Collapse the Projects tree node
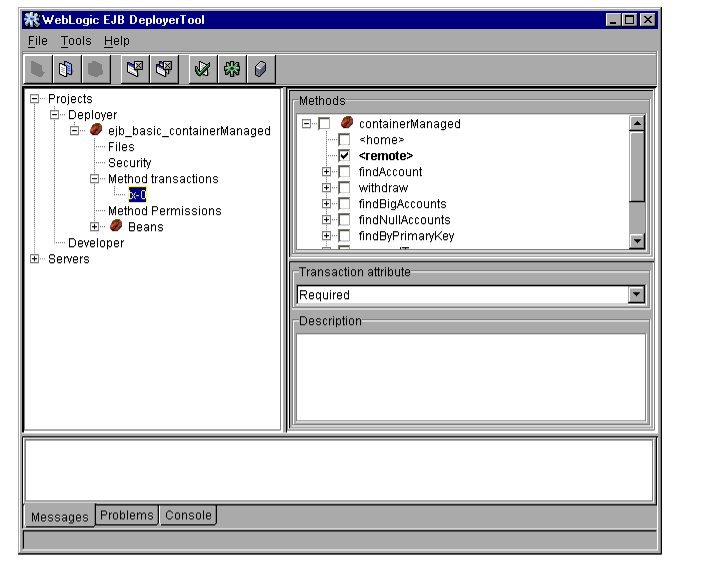Screen dimensions: 713x567 point(34,99)
